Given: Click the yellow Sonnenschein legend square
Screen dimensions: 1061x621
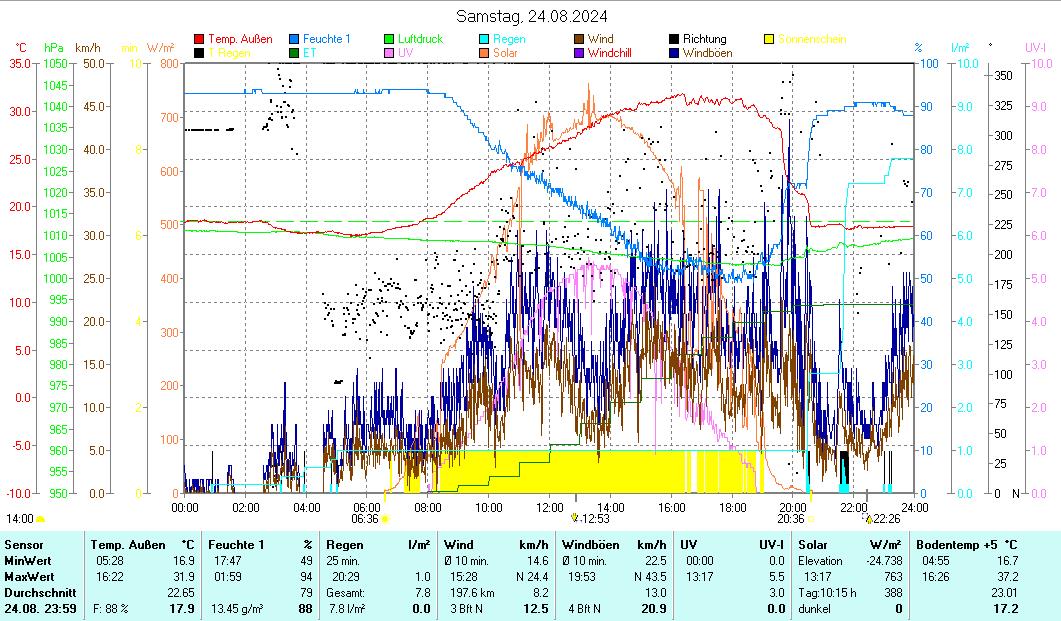Looking at the screenshot, I should tap(769, 39).
